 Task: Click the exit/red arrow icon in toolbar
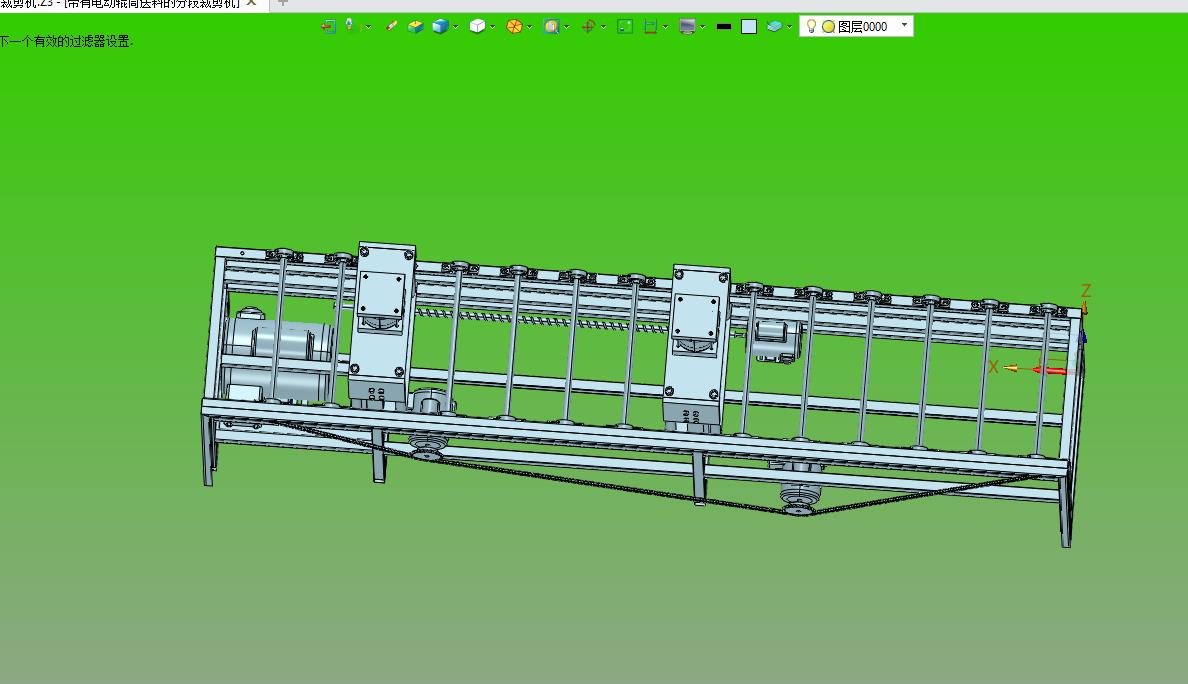coord(327,27)
